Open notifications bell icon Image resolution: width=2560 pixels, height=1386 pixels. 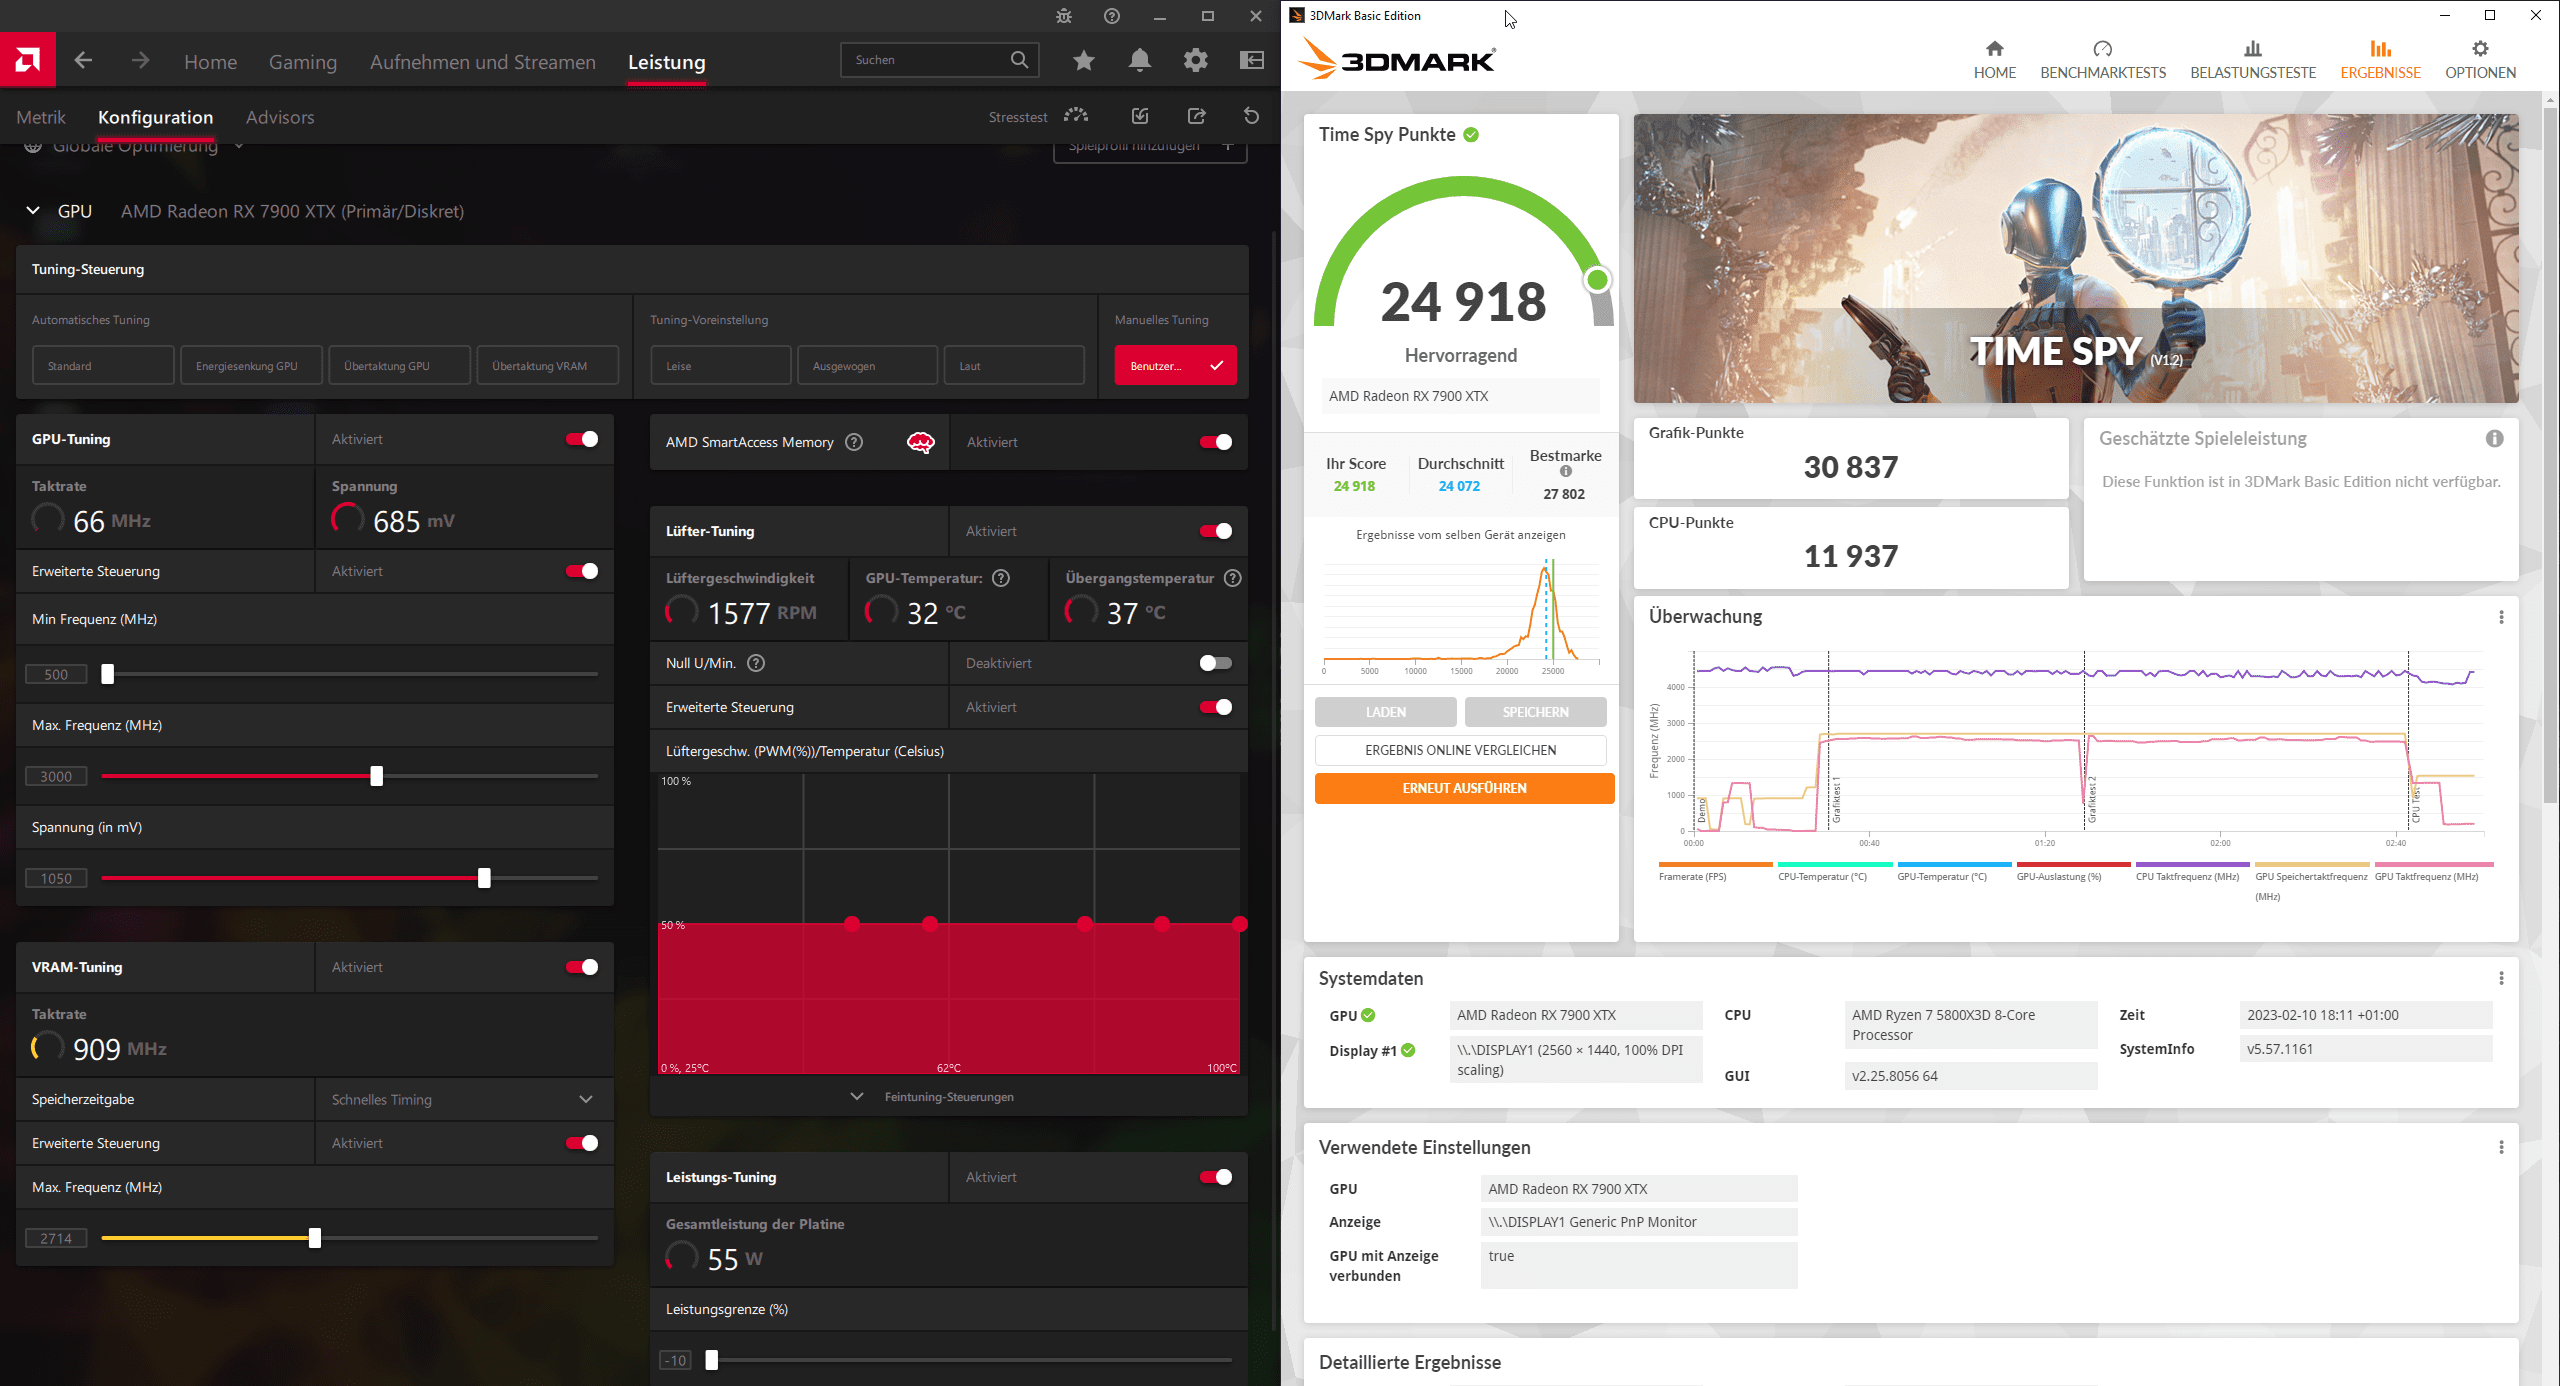point(1140,60)
